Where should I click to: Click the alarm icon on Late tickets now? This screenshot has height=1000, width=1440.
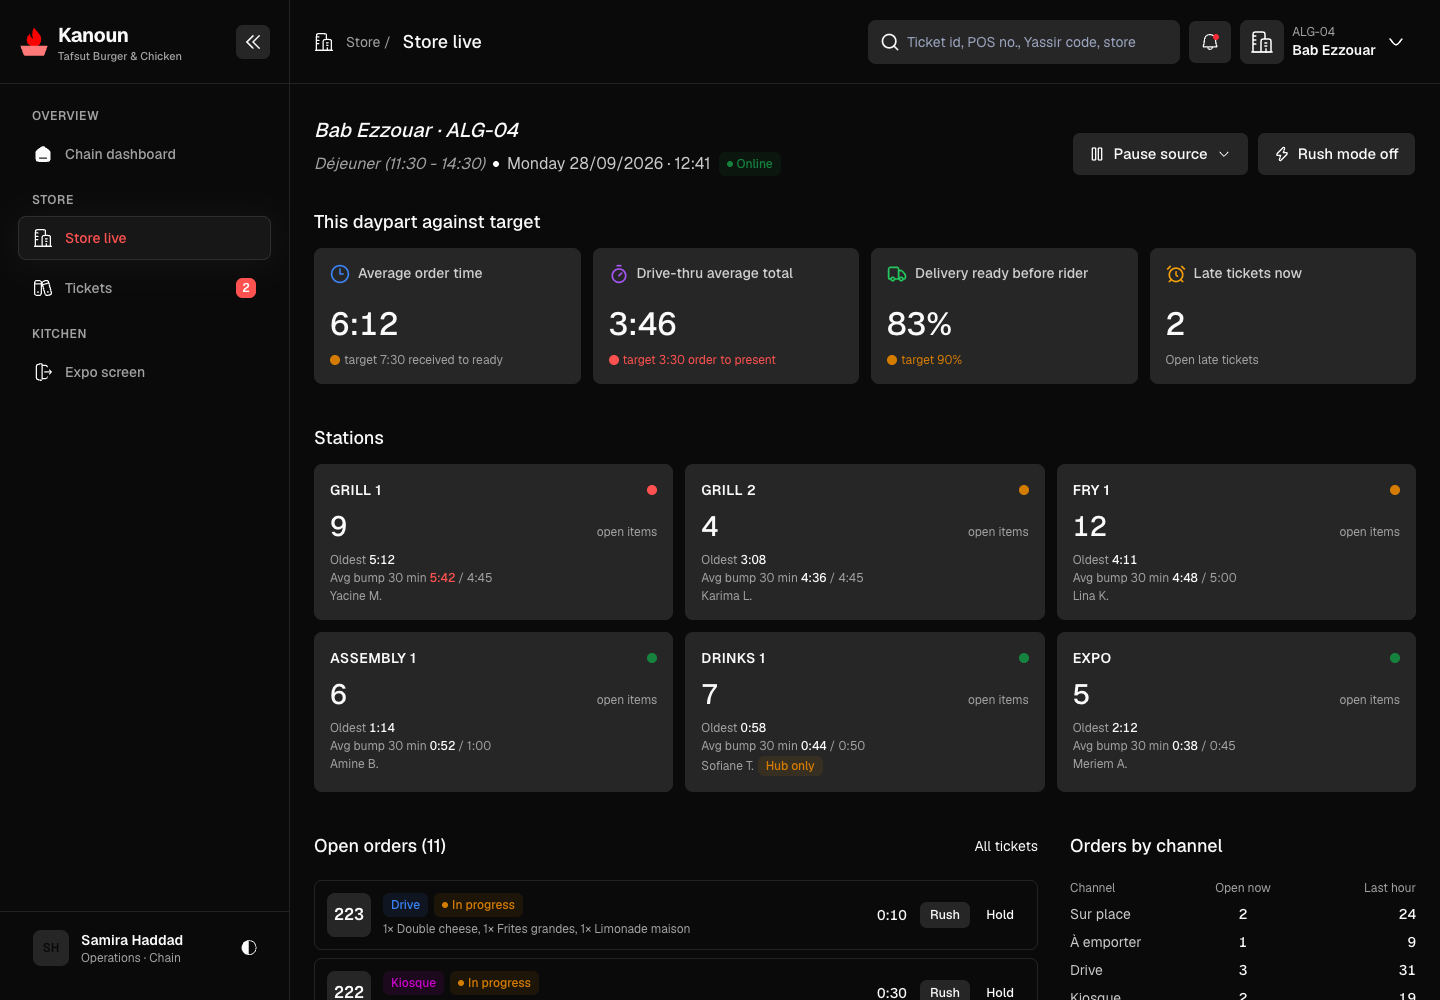coord(1176,274)
